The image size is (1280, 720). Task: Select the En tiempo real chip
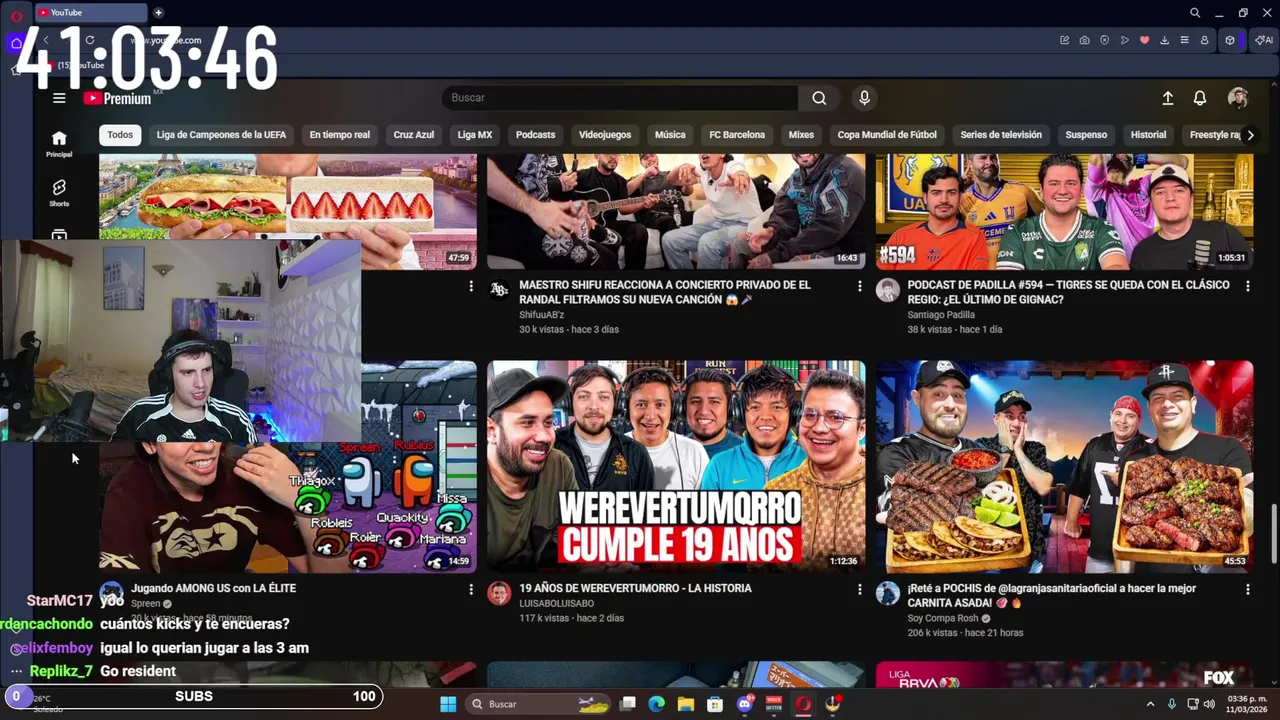tap(339, 135)
